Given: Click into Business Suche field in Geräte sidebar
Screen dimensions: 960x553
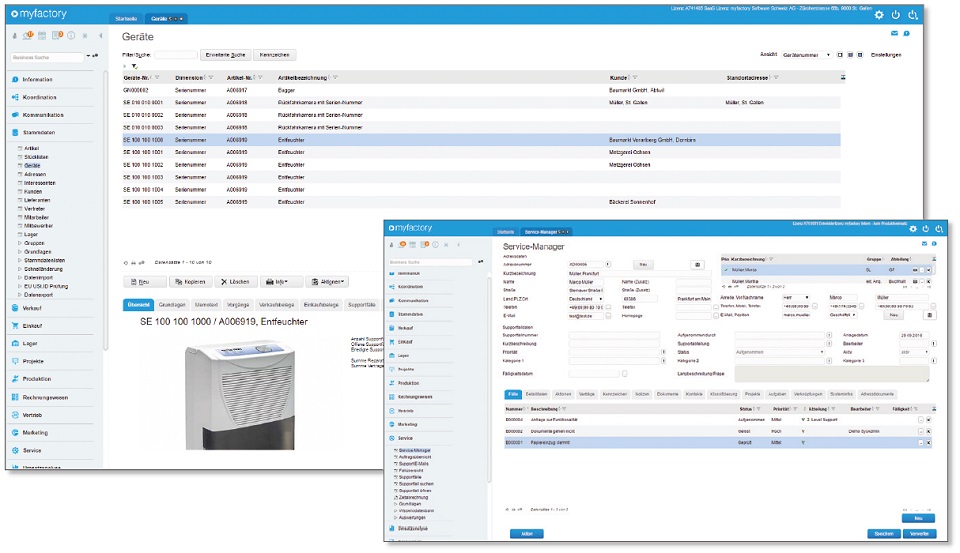Looking at the screenshot, I should click(47, 57).
